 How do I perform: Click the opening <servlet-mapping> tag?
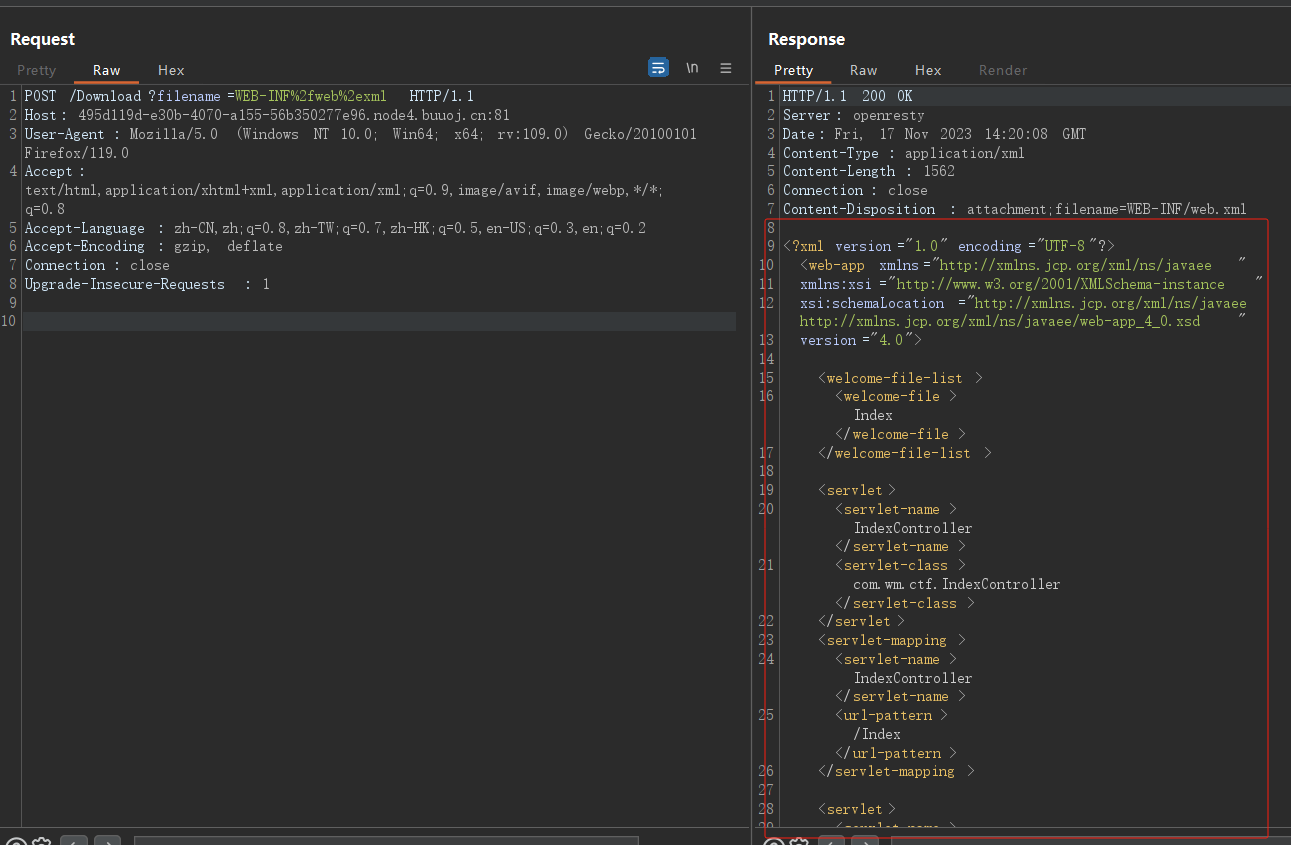click(x=892, y=640)
